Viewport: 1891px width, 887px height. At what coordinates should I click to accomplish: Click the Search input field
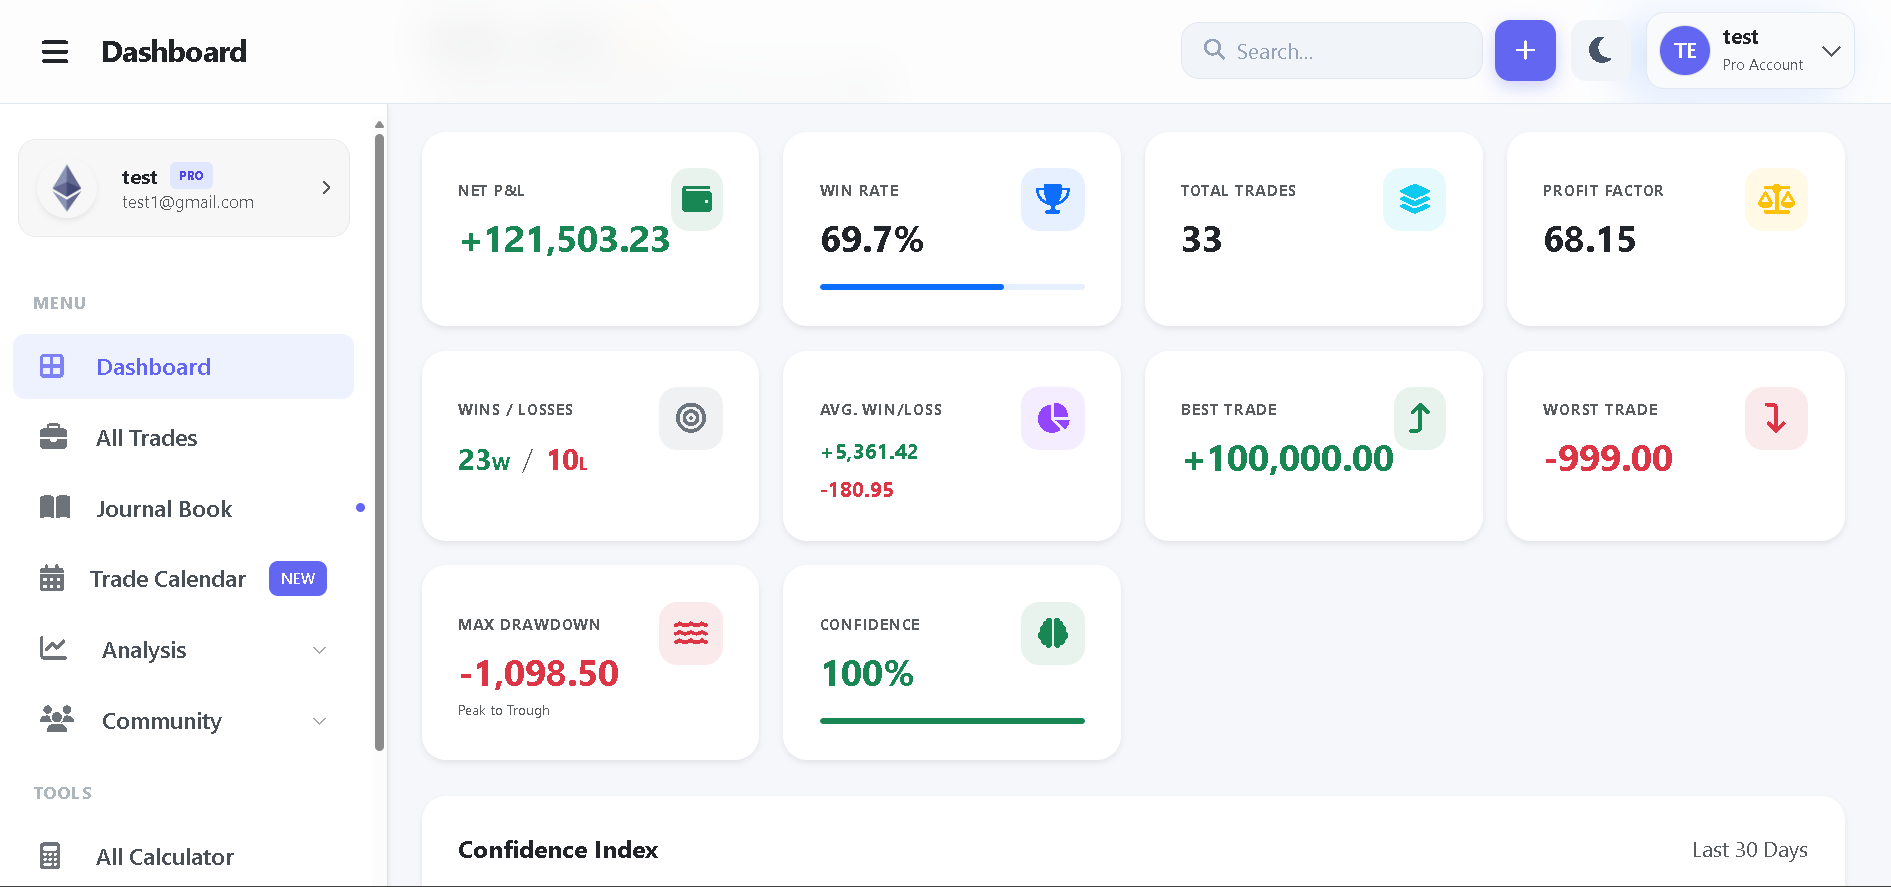[1332, 51]
